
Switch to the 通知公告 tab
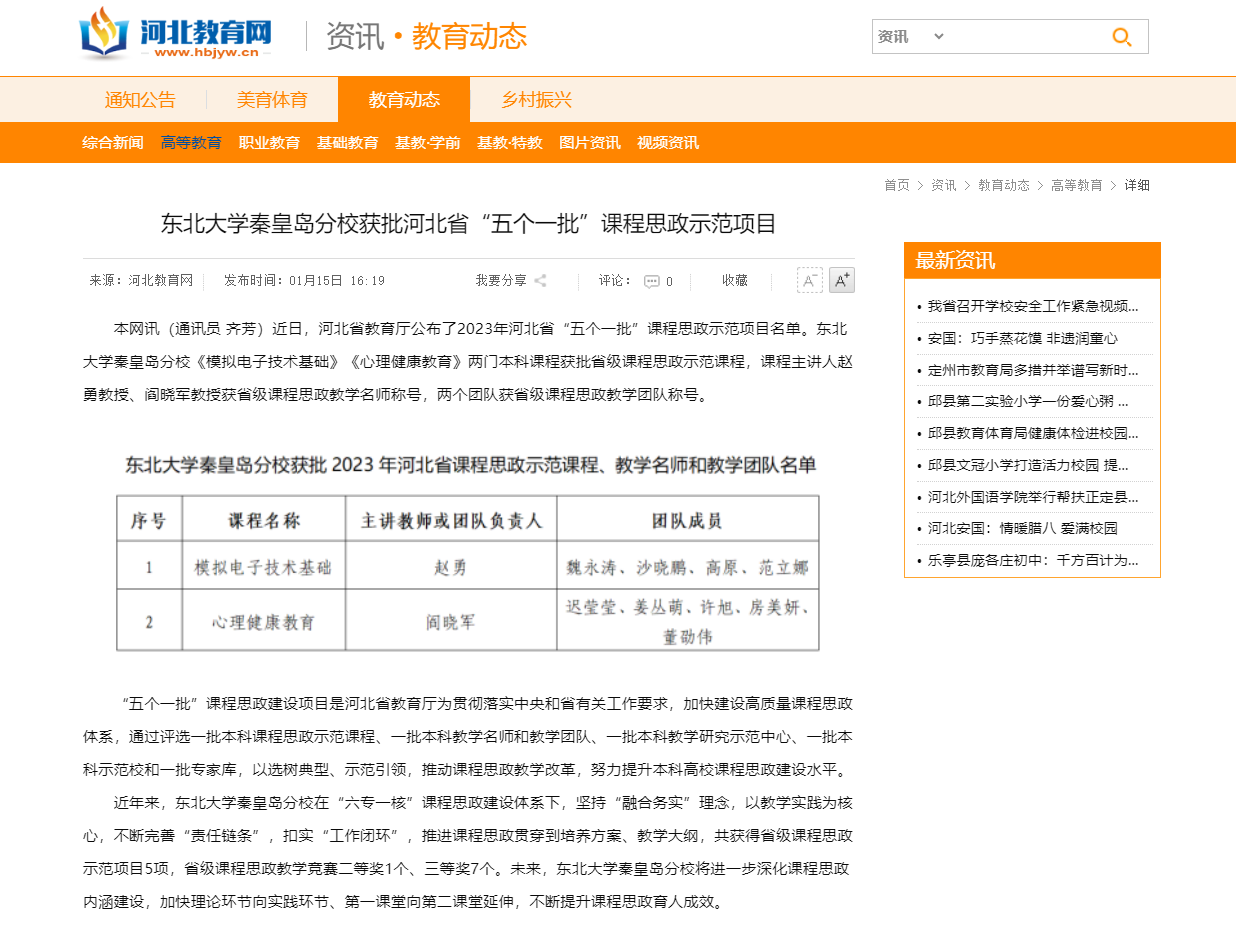[x=140, y=100]
